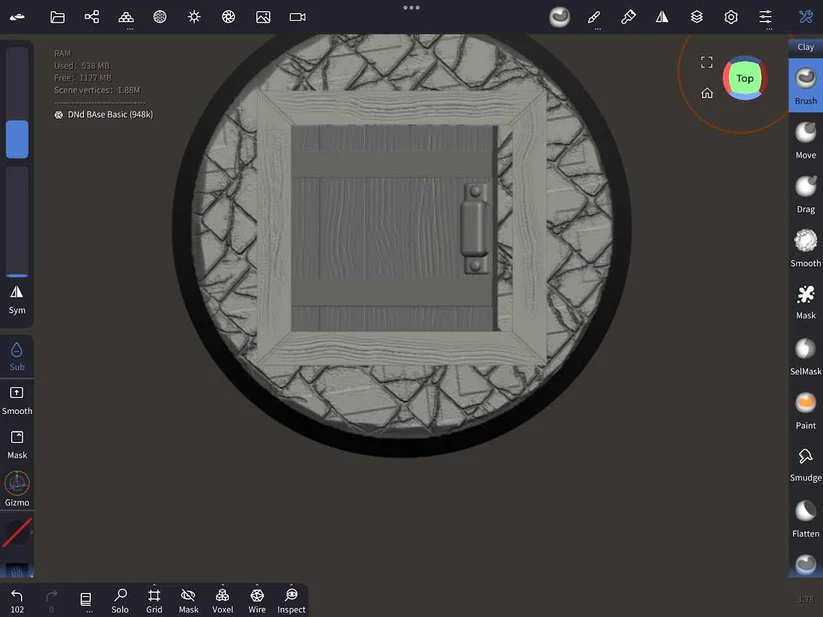Select the Move tool
823x617 pixels.
(806, 140)
